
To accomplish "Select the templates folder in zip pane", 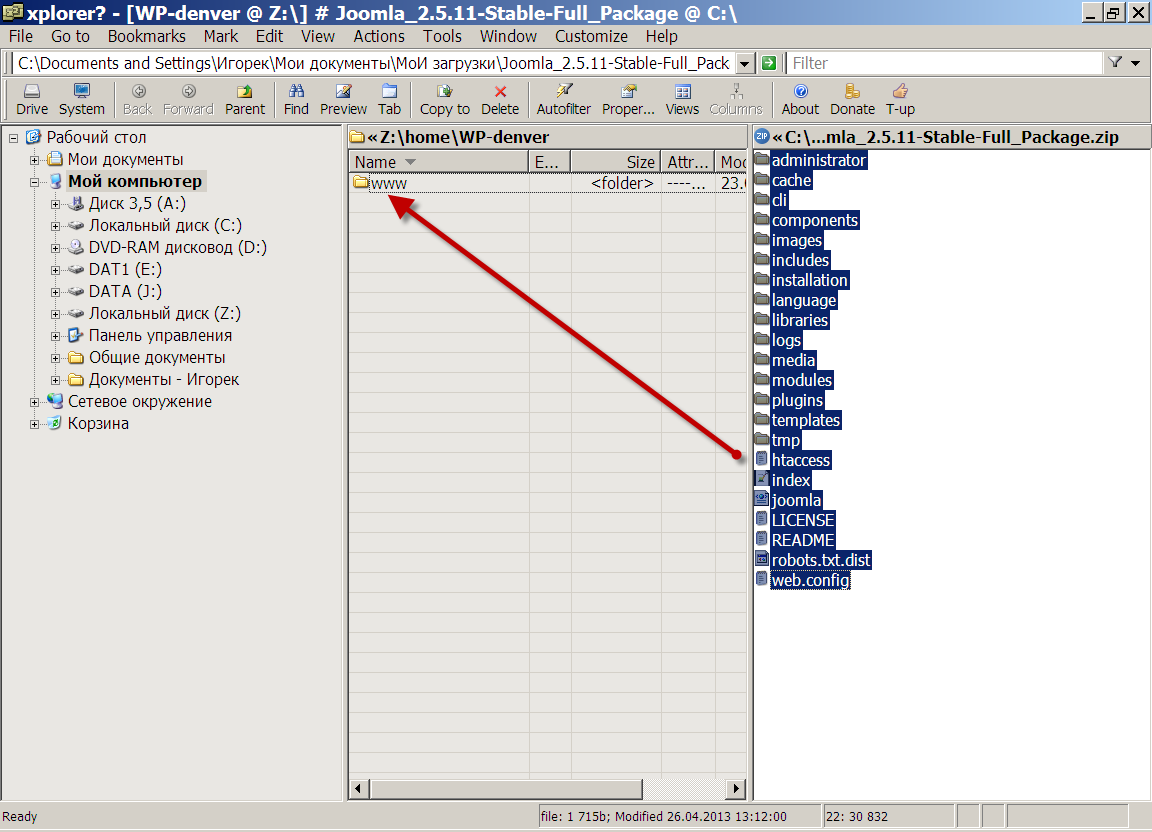I will [x=805, y=420].
